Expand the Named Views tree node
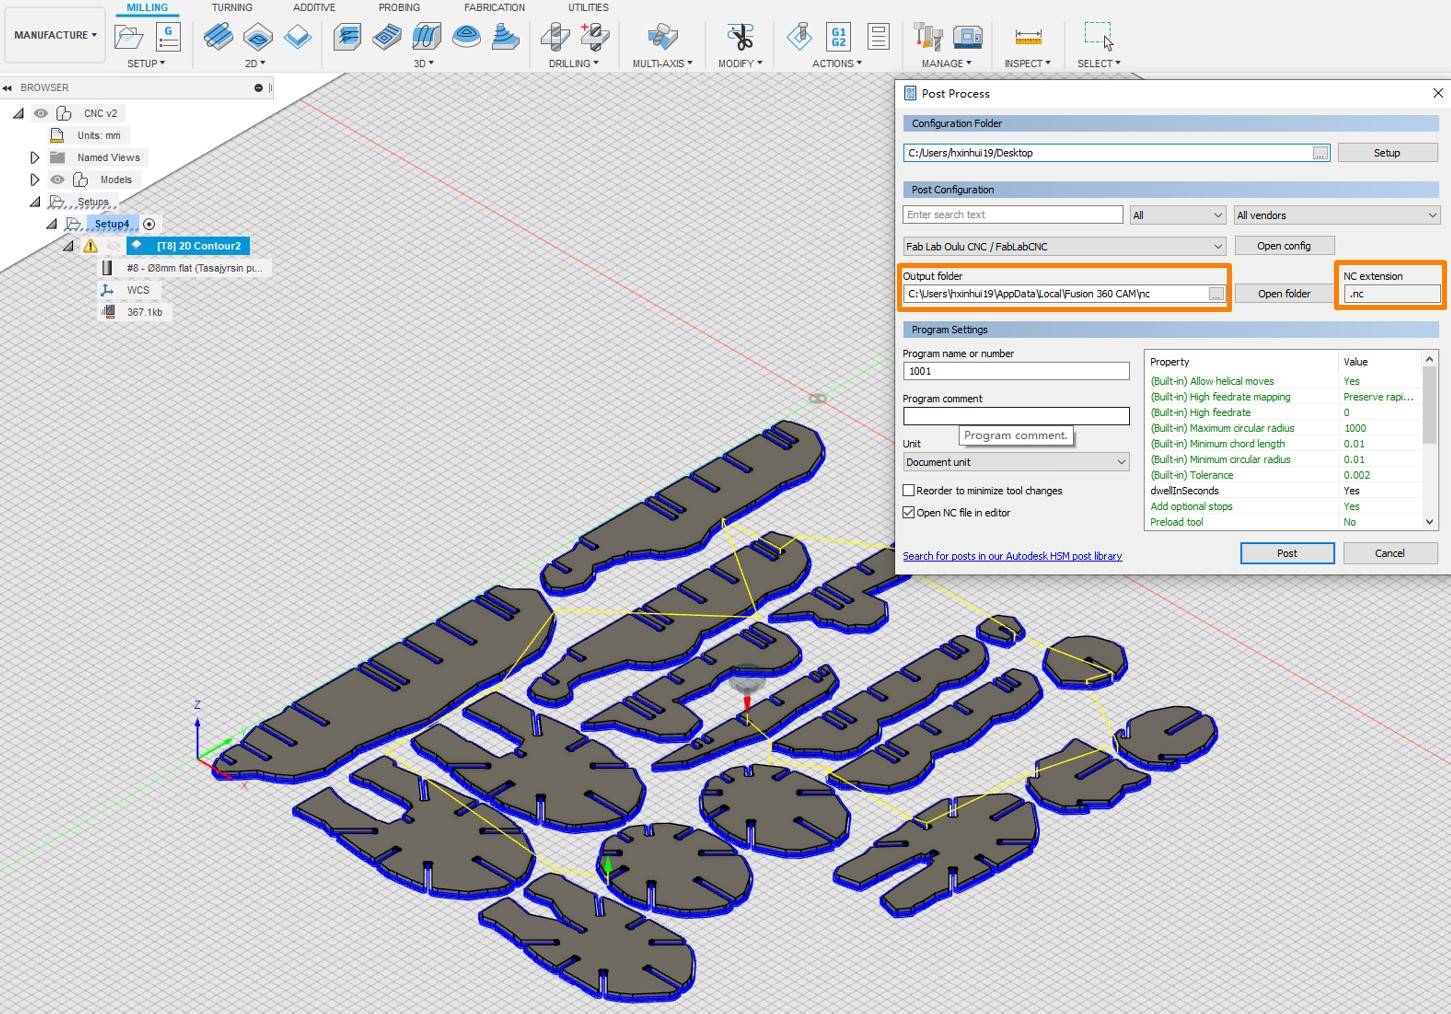Viewport: 1451px width, 1014px height. [35, 158]
